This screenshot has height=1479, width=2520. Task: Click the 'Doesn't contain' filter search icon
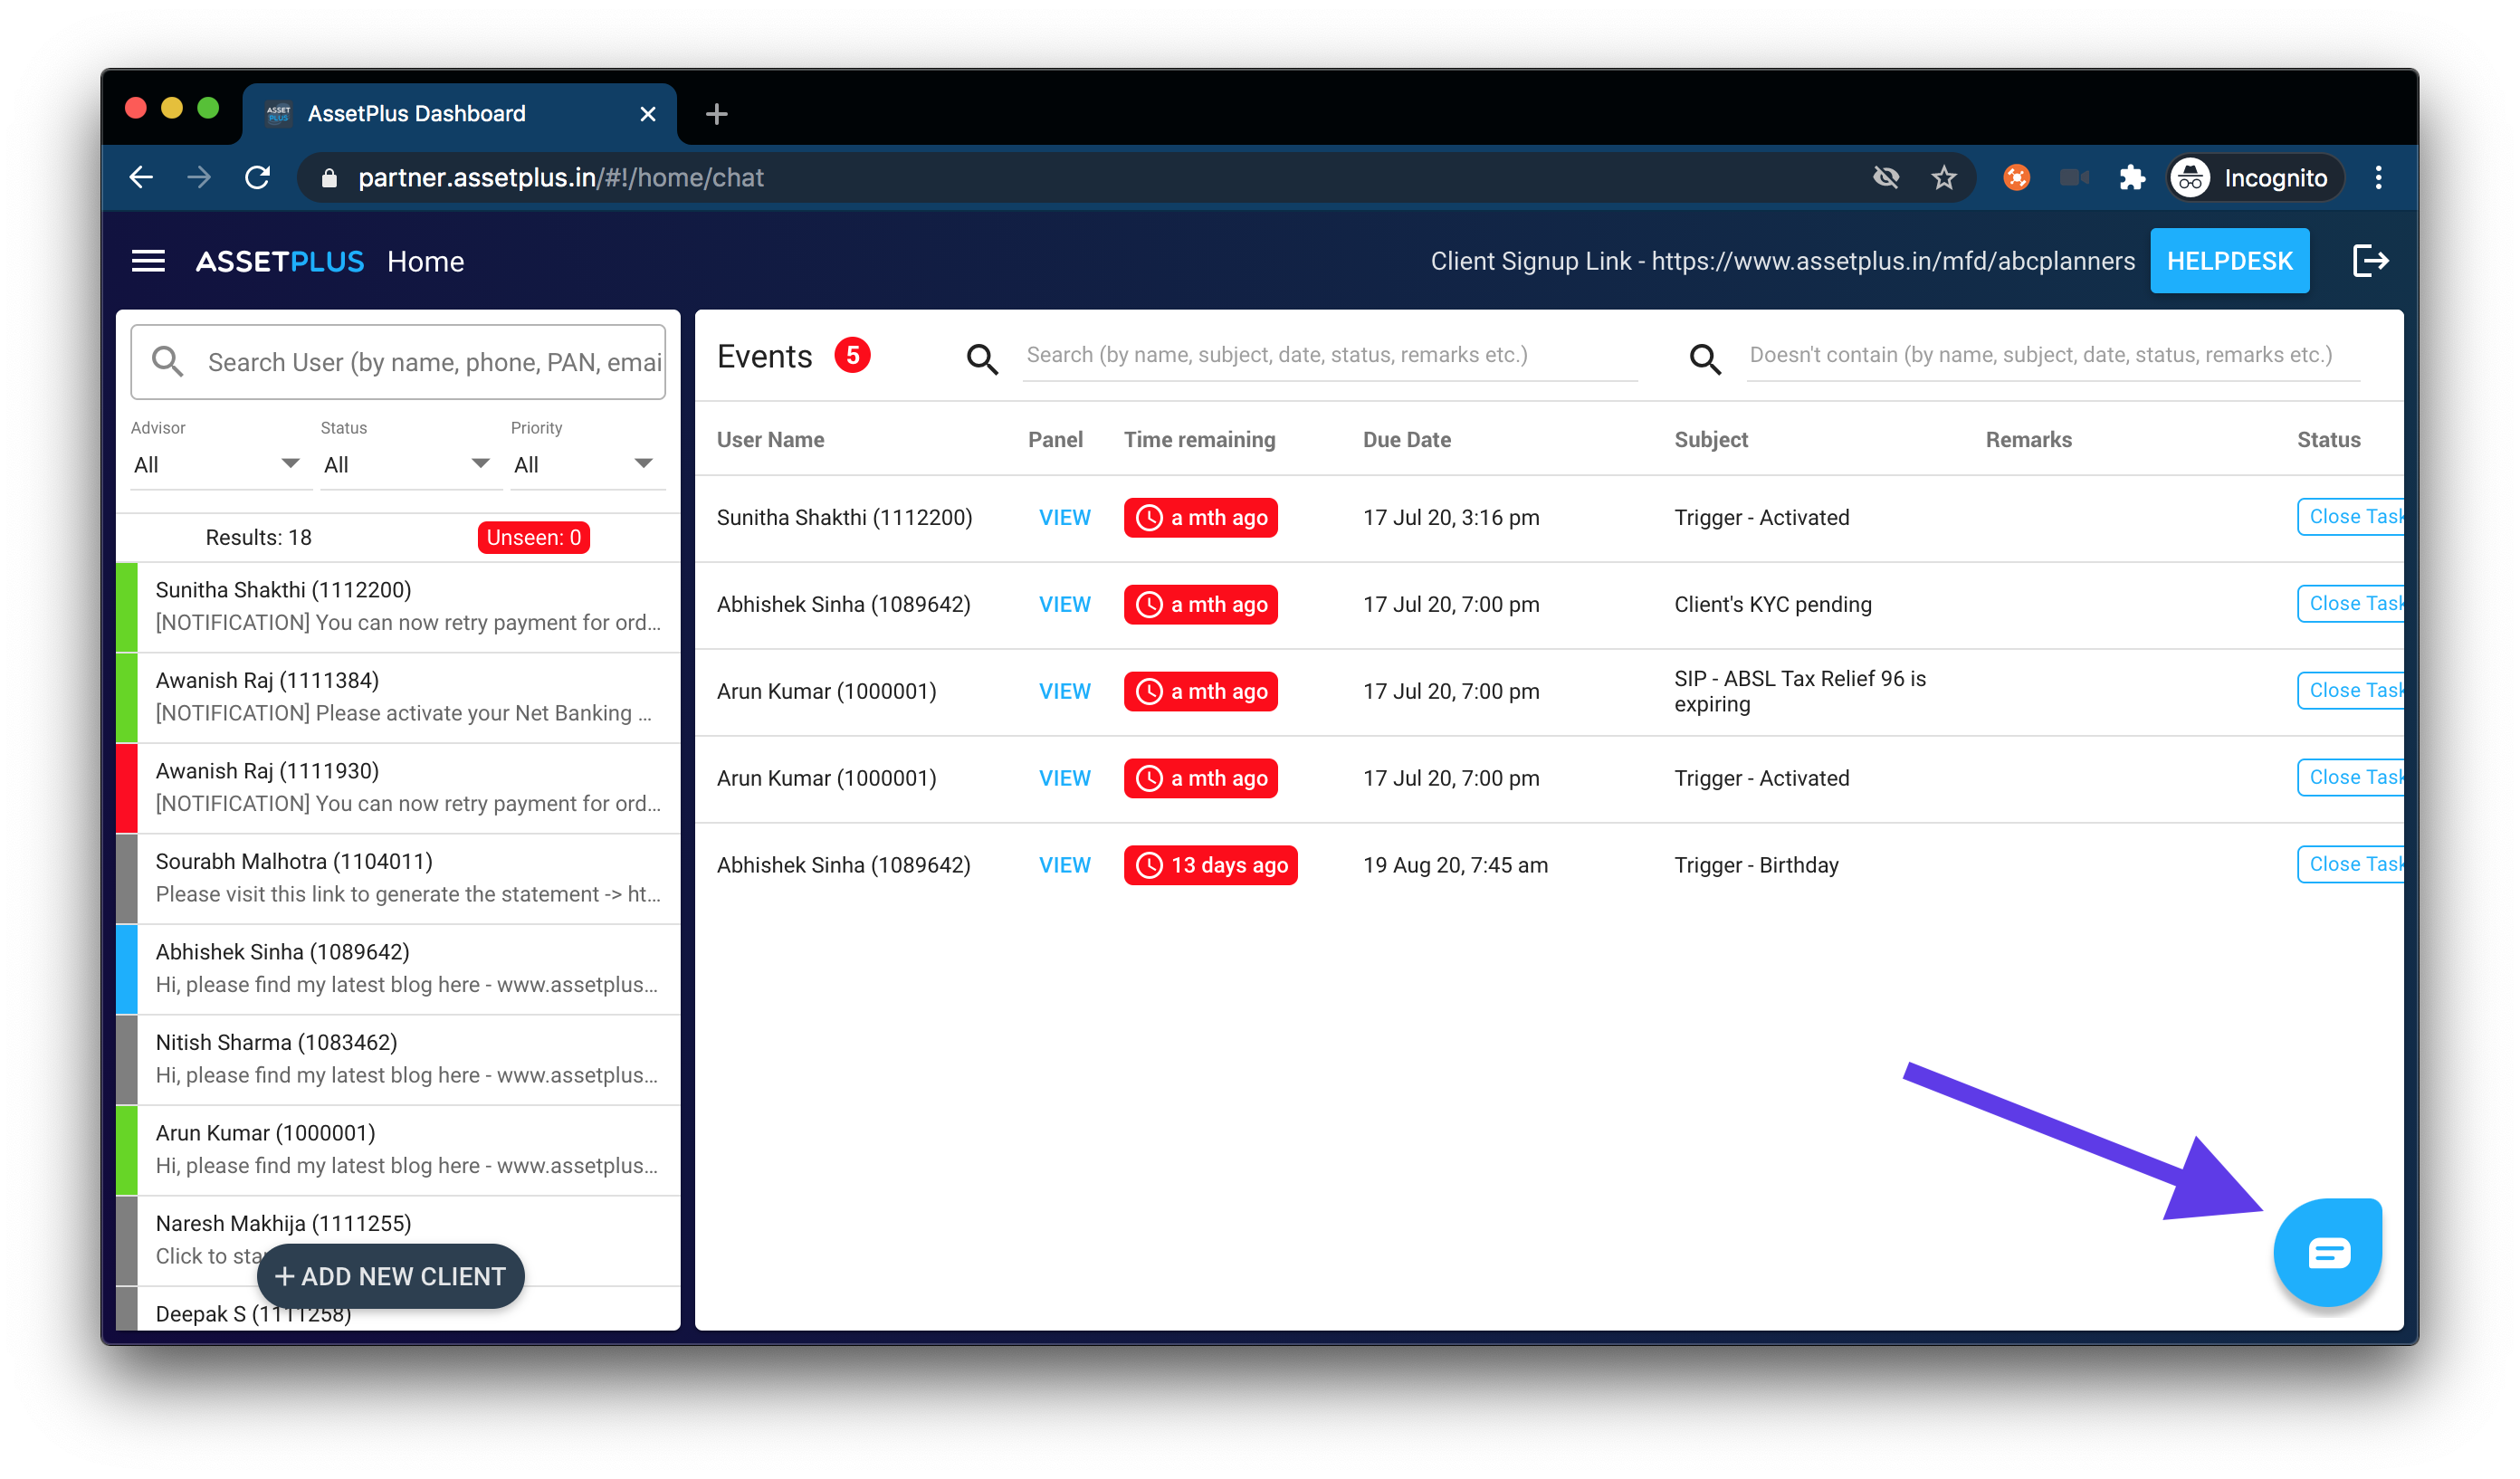pos(1705,358)
